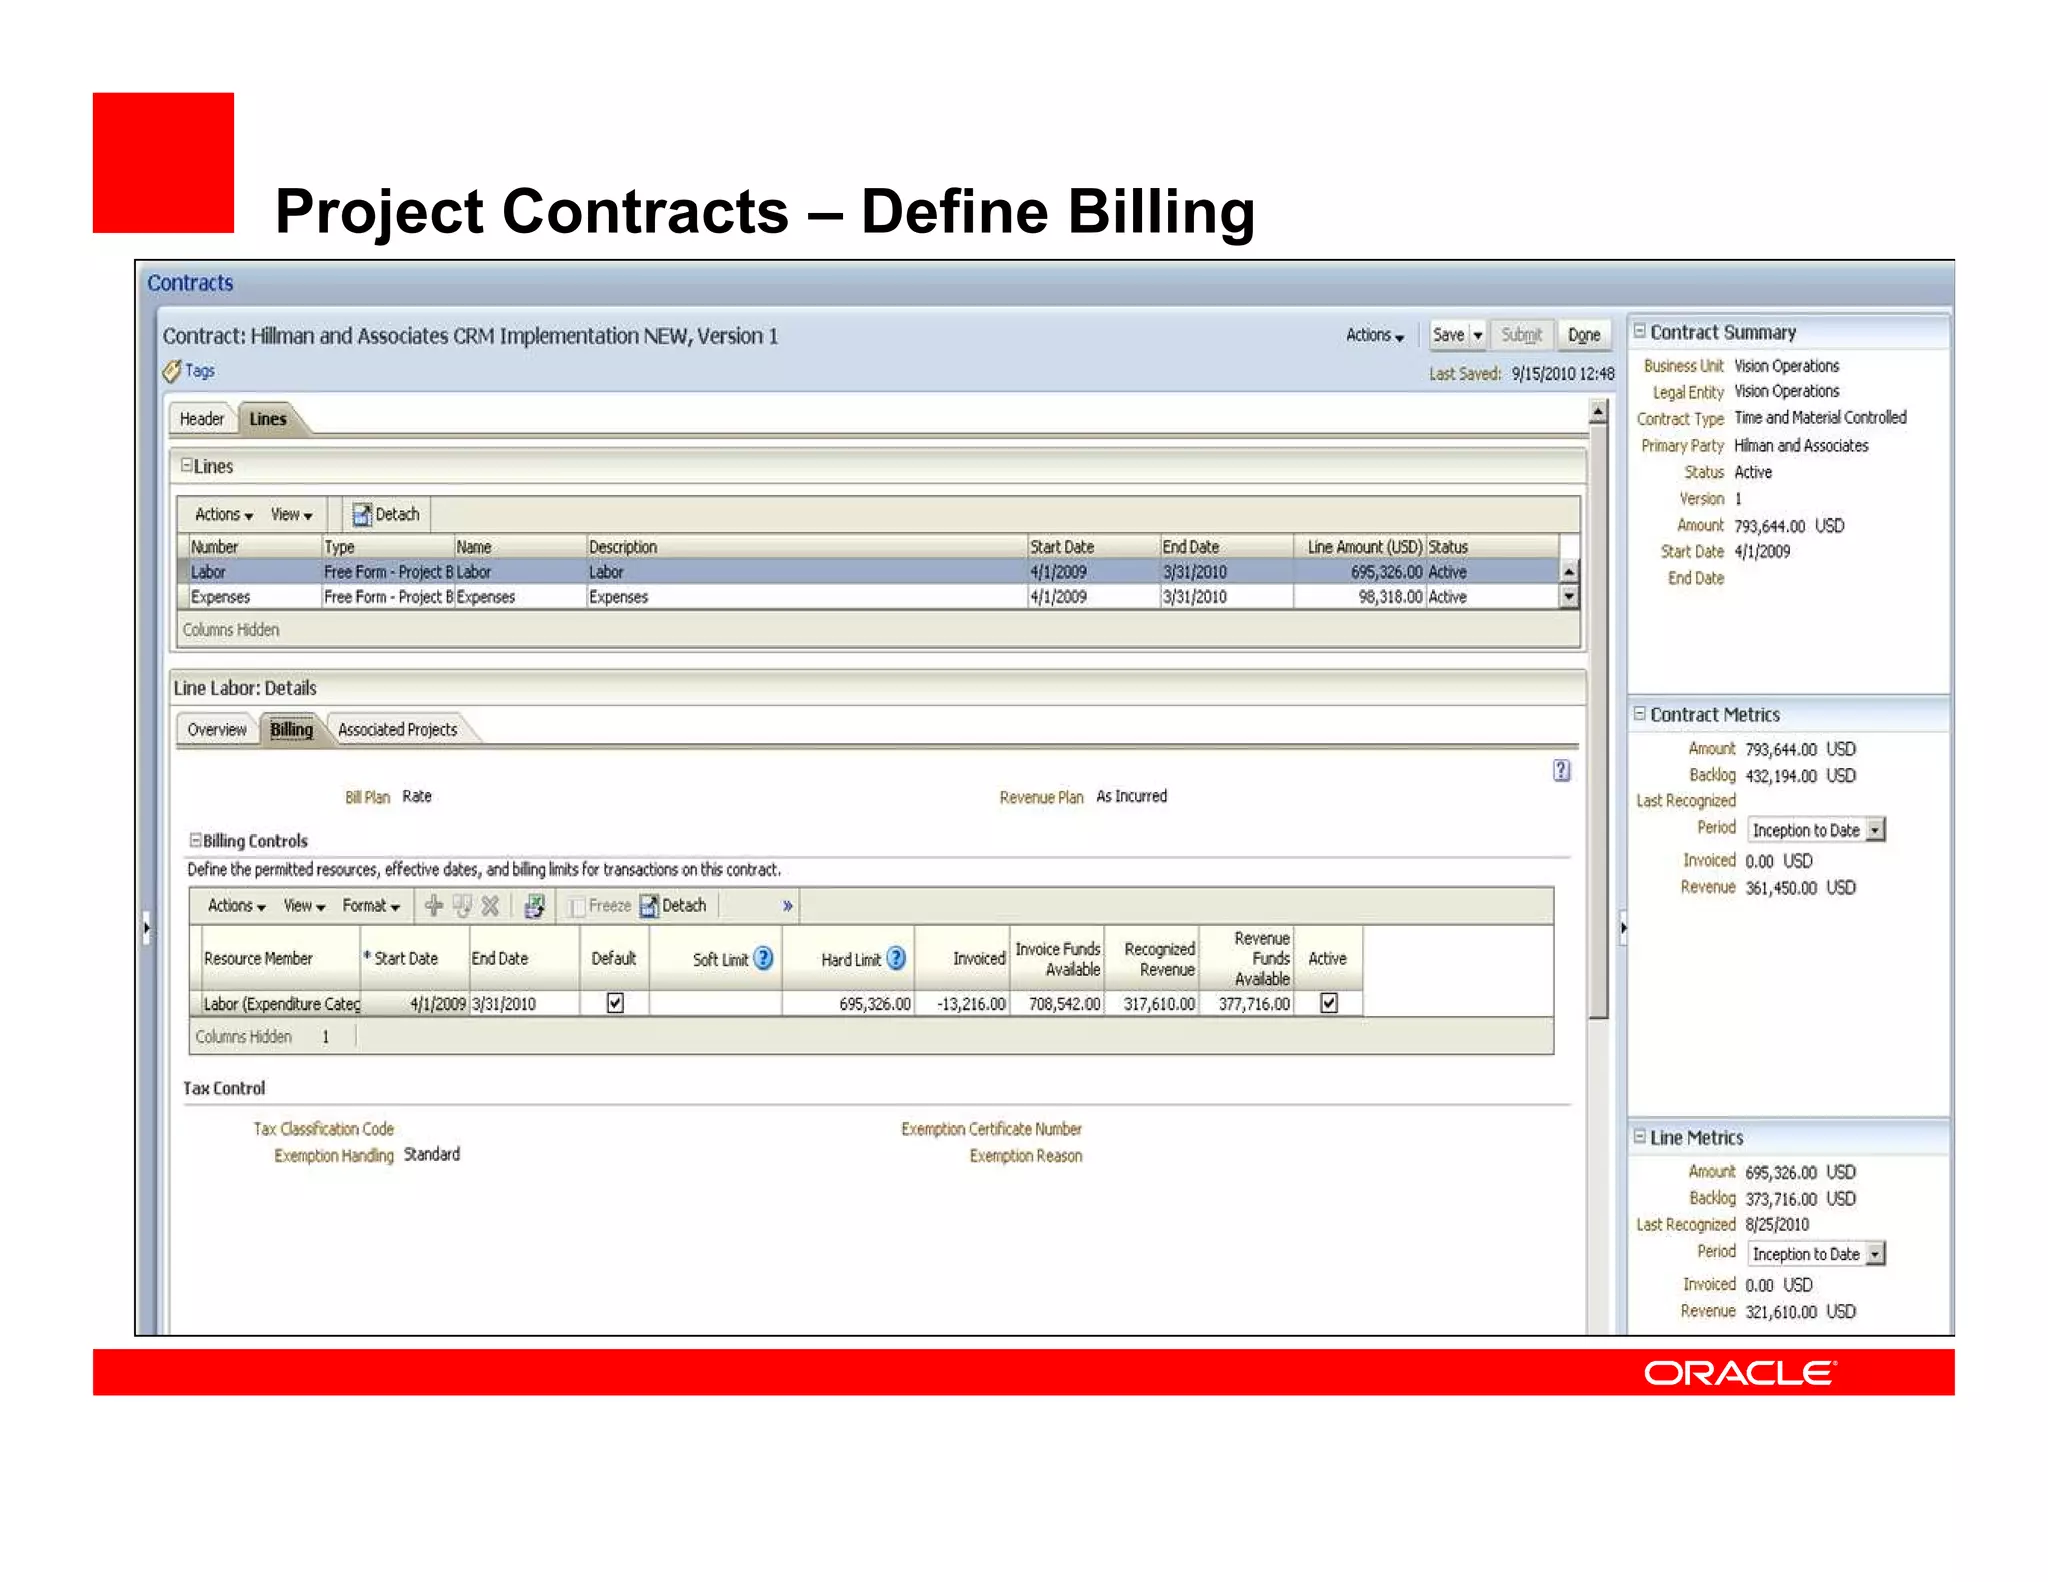This screenshot has width=2048, height=1582.
Task: Click the main pane scroll up arrow
Action: [1598, 411]
